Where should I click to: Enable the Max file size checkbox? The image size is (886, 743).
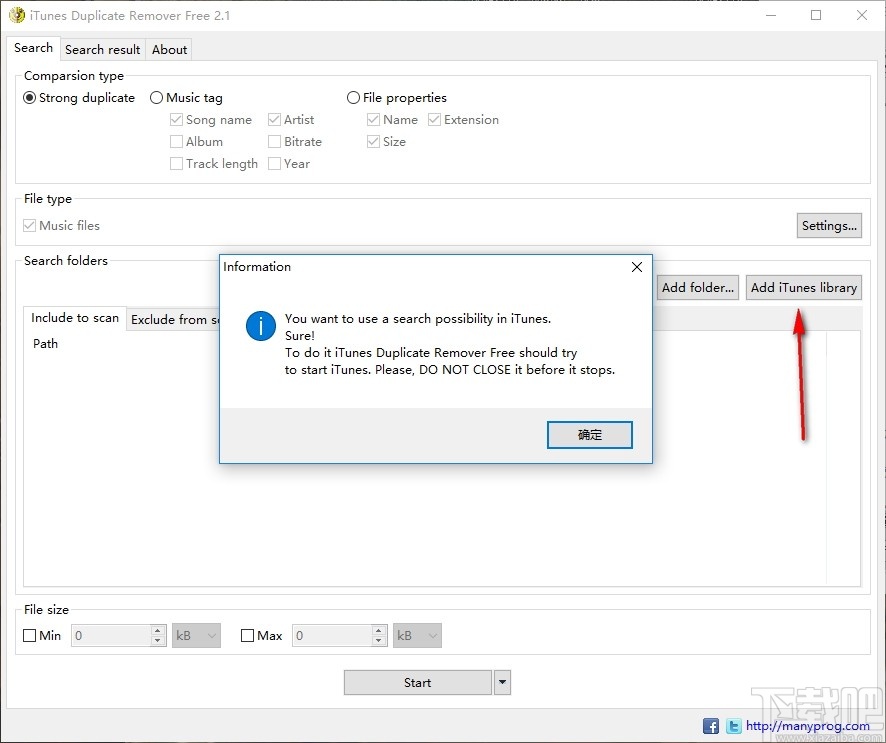(247, 635)
